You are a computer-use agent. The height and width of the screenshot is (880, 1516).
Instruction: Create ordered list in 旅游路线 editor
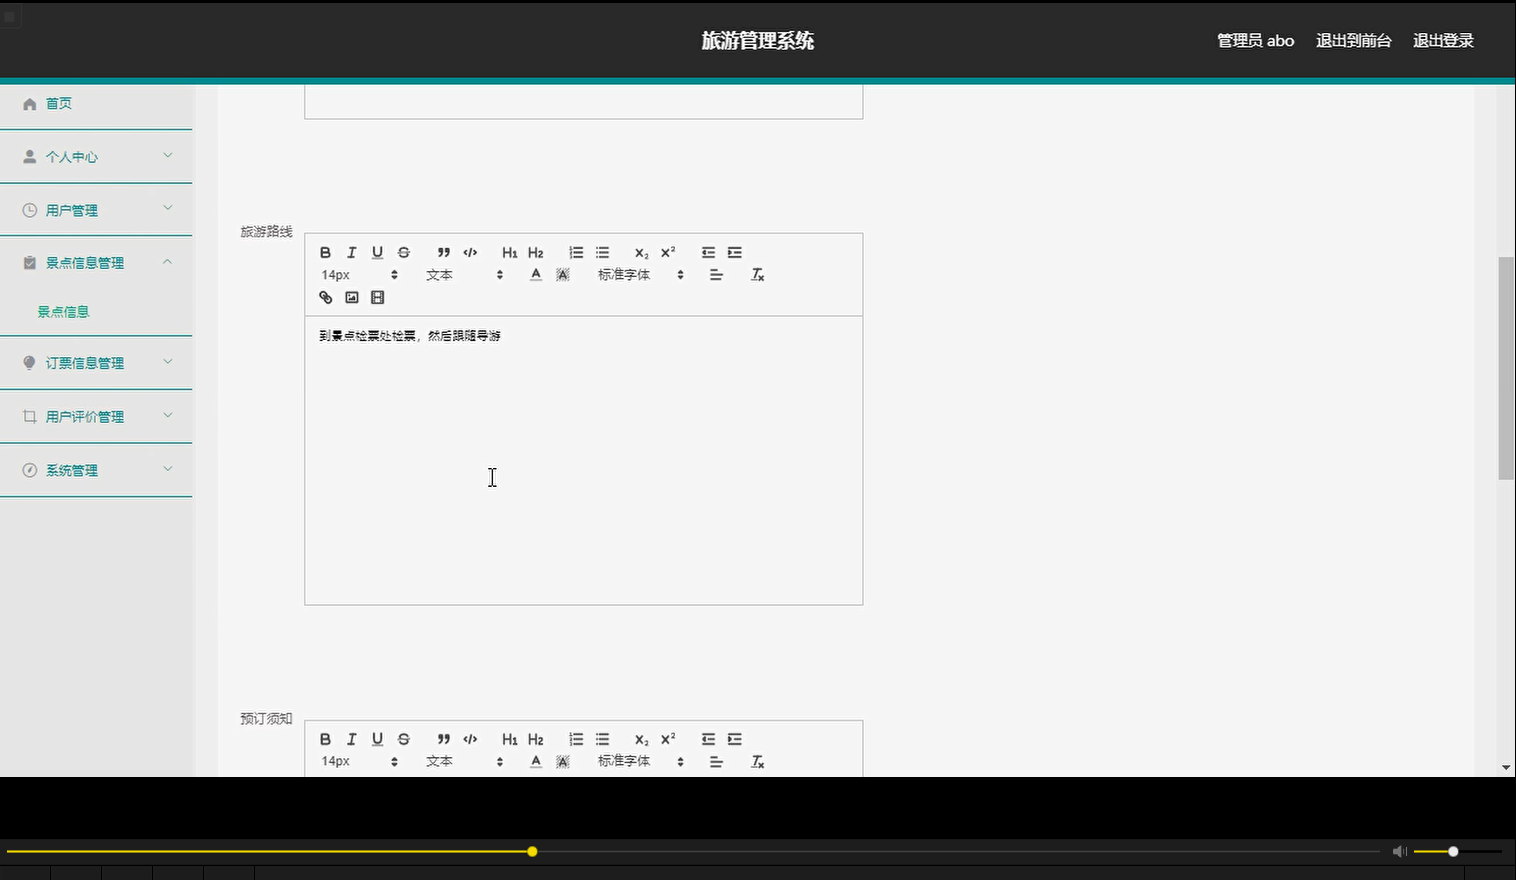coord(576,253)
